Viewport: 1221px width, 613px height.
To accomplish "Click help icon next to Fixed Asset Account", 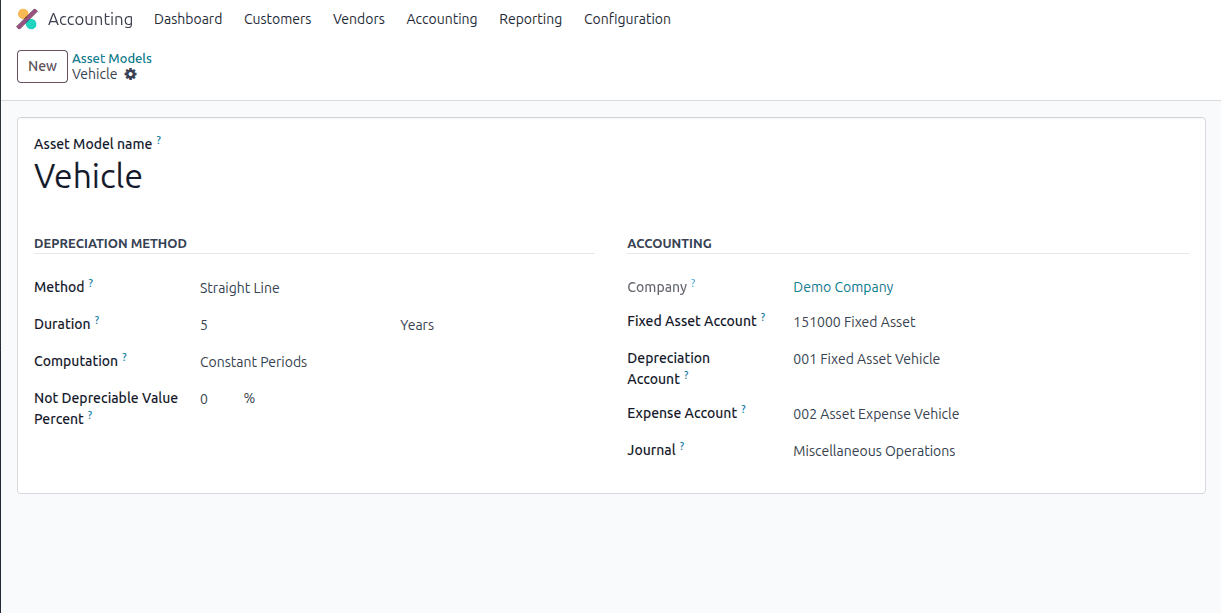I will pos(763,316).
